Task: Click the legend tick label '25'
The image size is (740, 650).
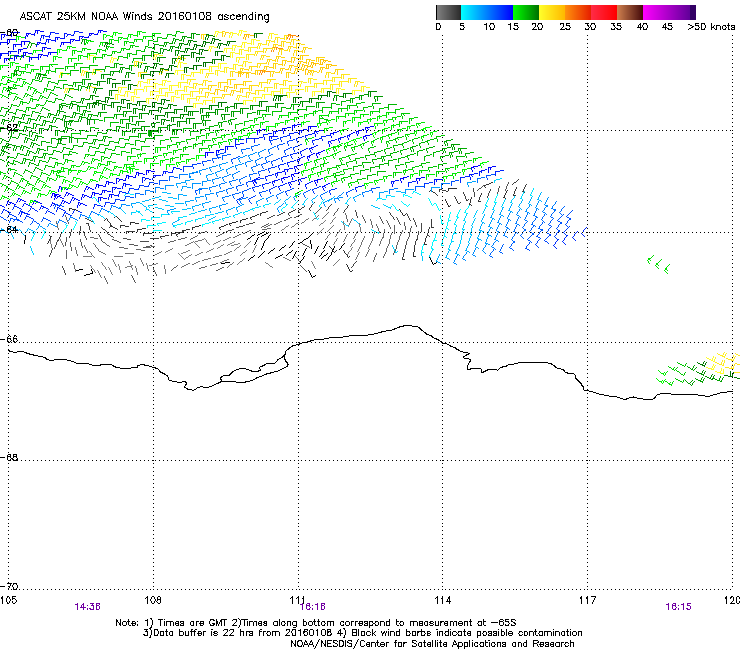Action: (x=565, y=27)
